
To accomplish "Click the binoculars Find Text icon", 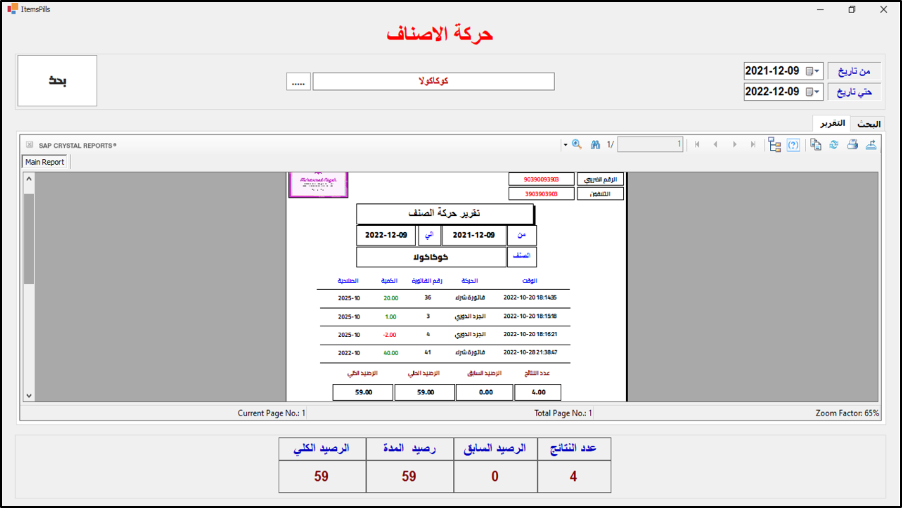I will (x=595, y=145).
